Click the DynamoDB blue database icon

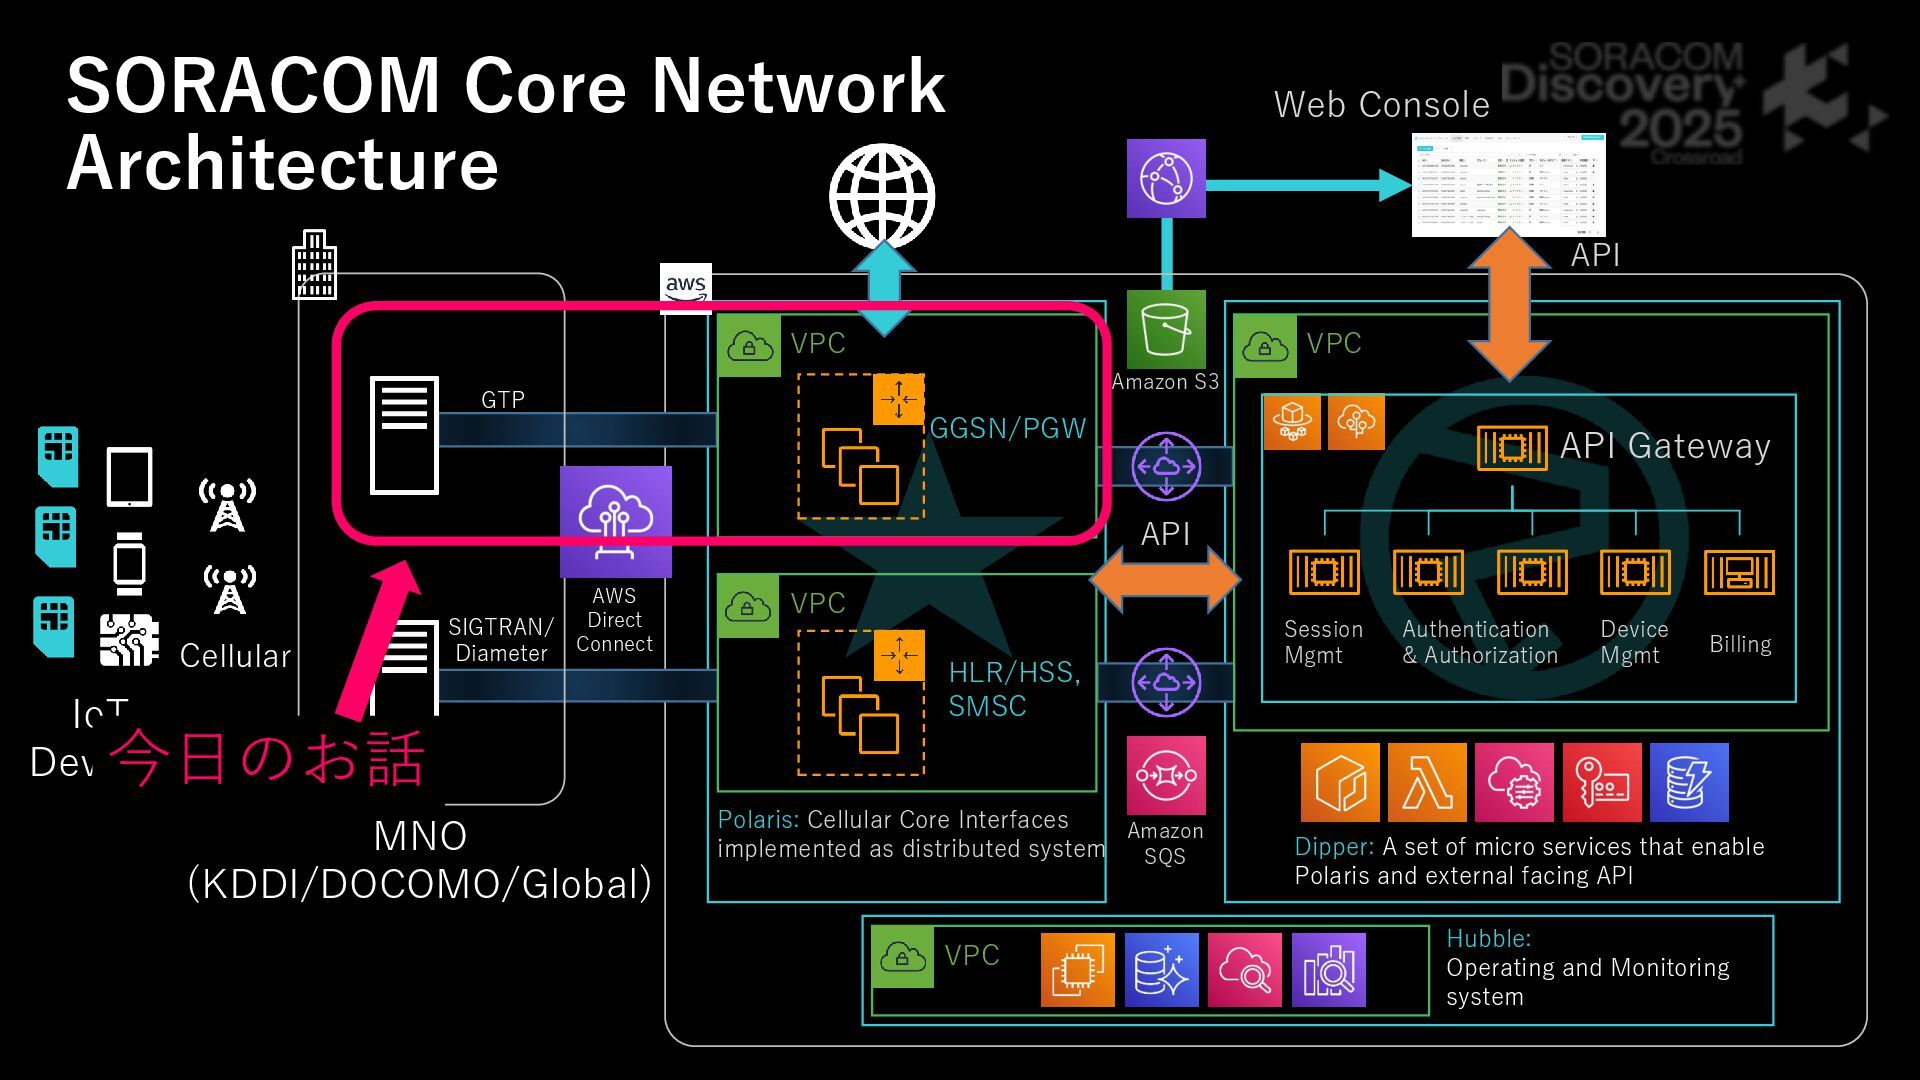point(1689,782)
